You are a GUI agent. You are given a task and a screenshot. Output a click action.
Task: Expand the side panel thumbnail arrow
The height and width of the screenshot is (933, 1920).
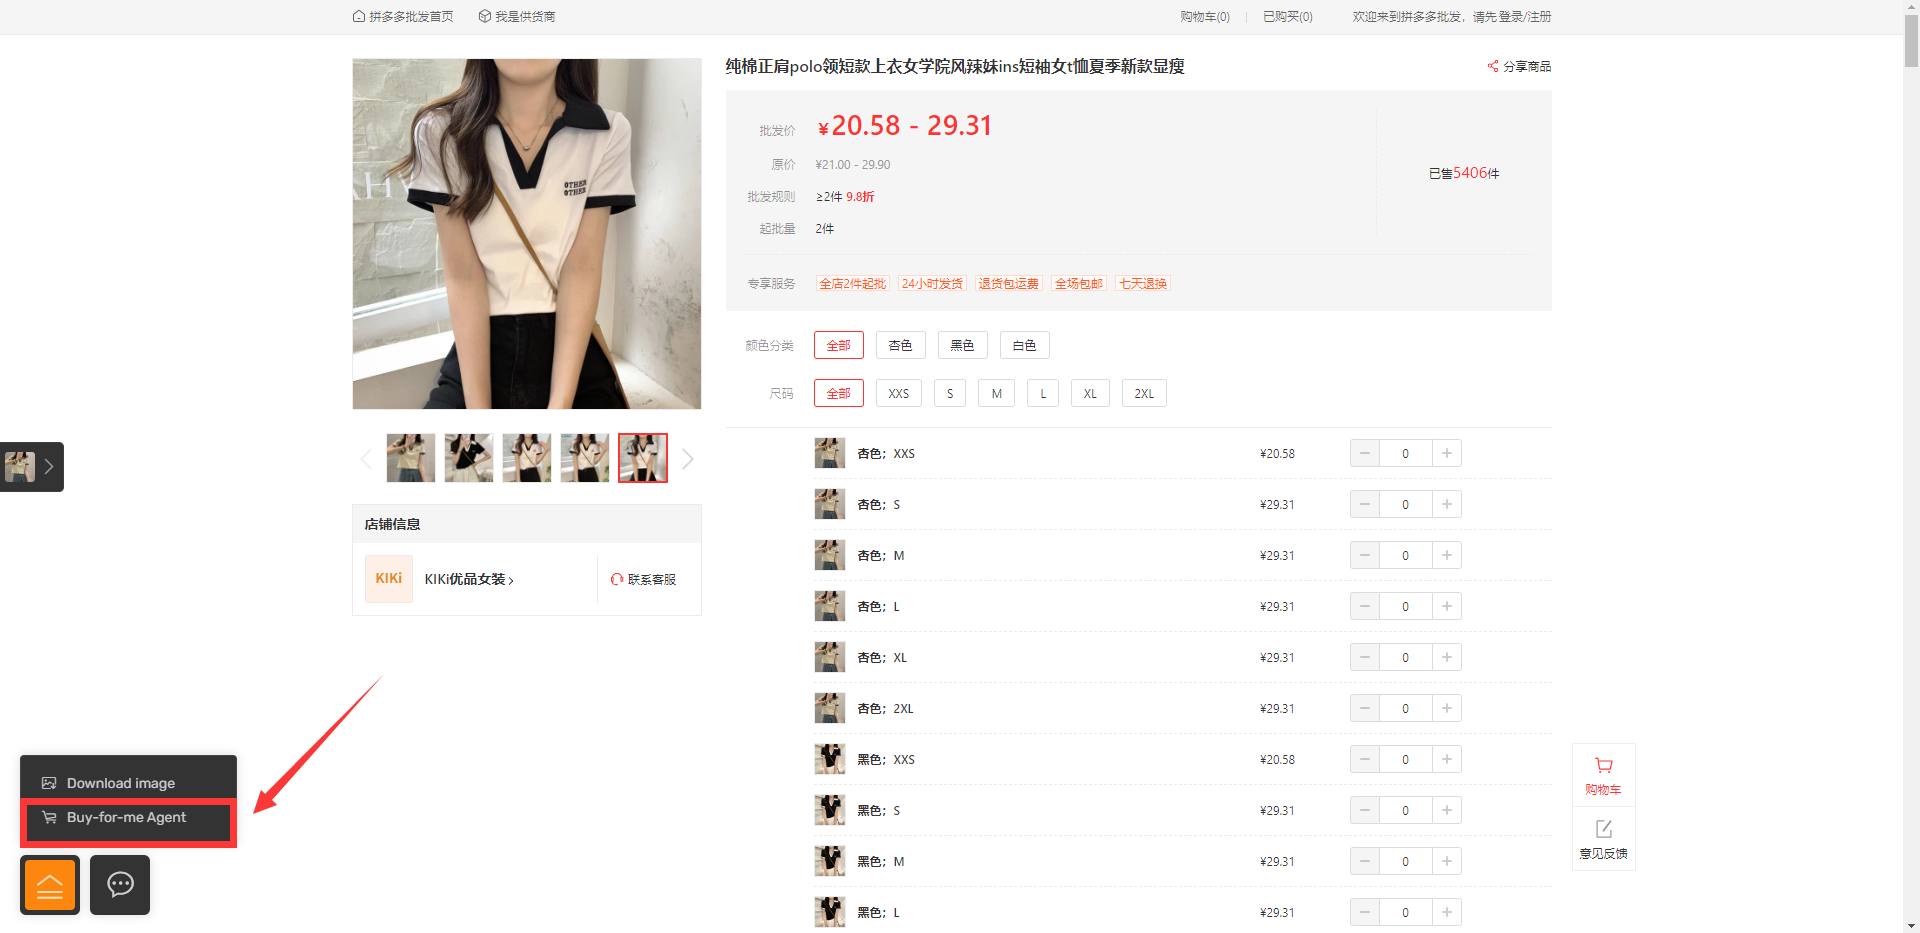[x=48, y=467]
